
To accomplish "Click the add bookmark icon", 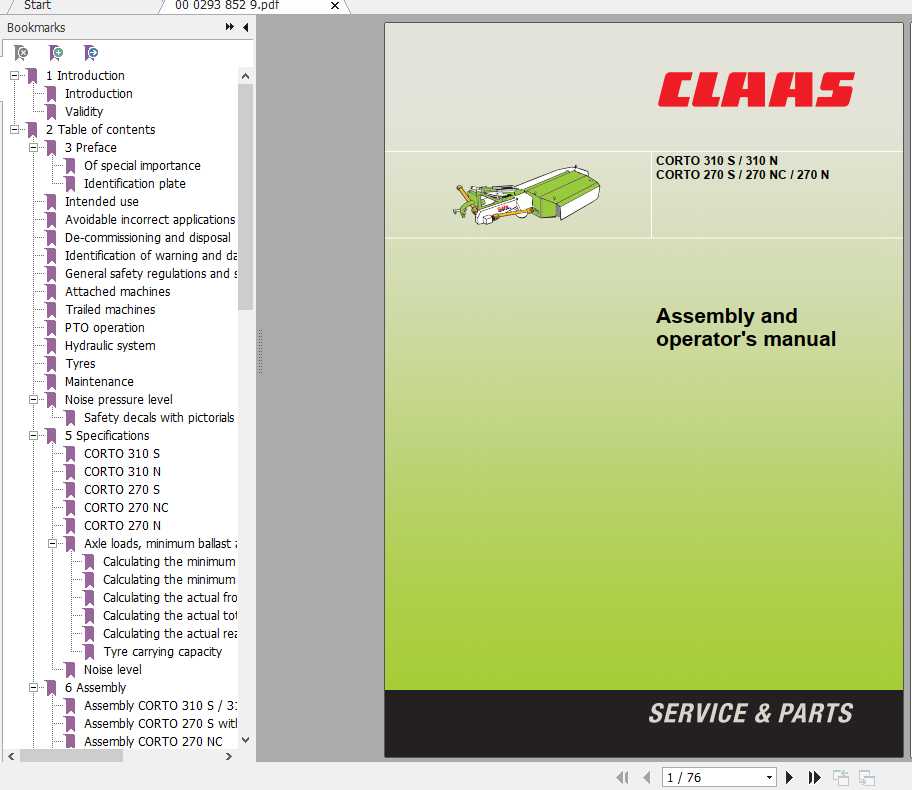I will [56, 53].
